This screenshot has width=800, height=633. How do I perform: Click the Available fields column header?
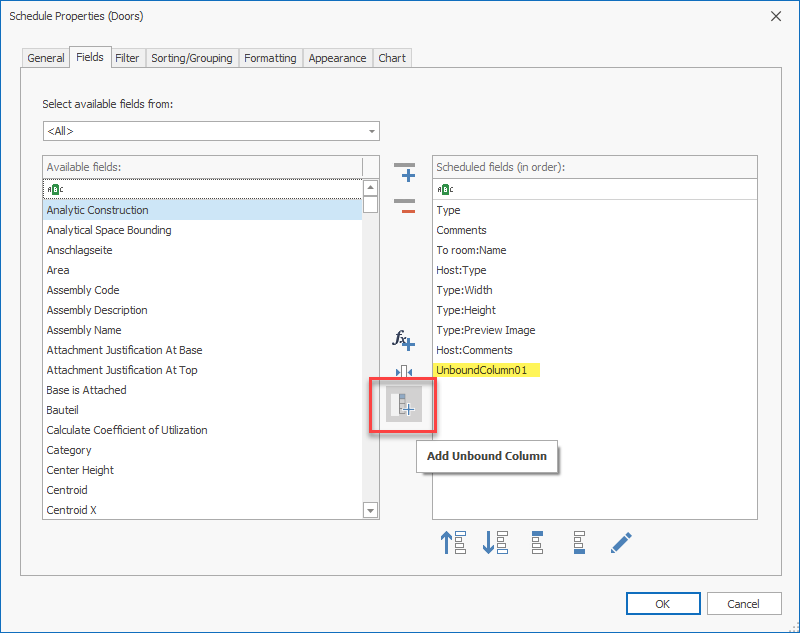click(x=203, y=167)
